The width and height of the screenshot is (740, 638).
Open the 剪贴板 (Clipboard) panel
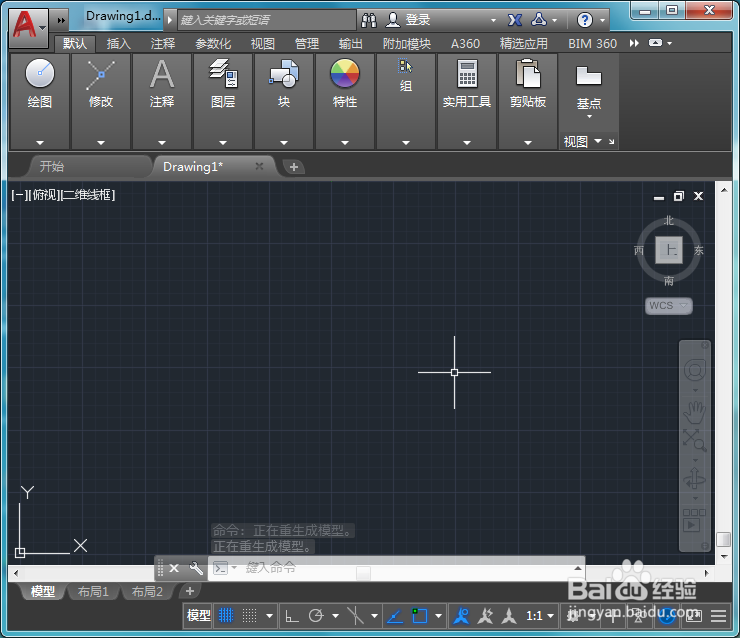528,101
